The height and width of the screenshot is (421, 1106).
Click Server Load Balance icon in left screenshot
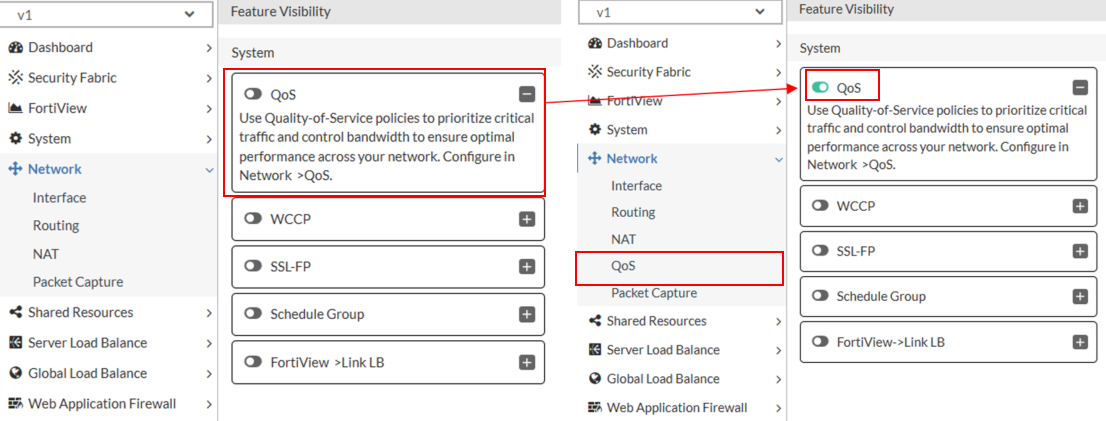[x=15, y=343]
